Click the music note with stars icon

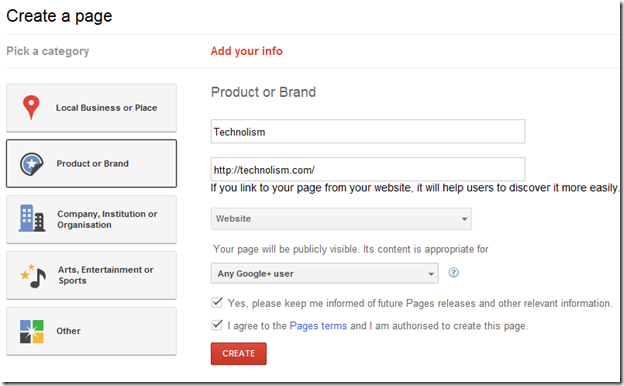[x=33, y=275]
